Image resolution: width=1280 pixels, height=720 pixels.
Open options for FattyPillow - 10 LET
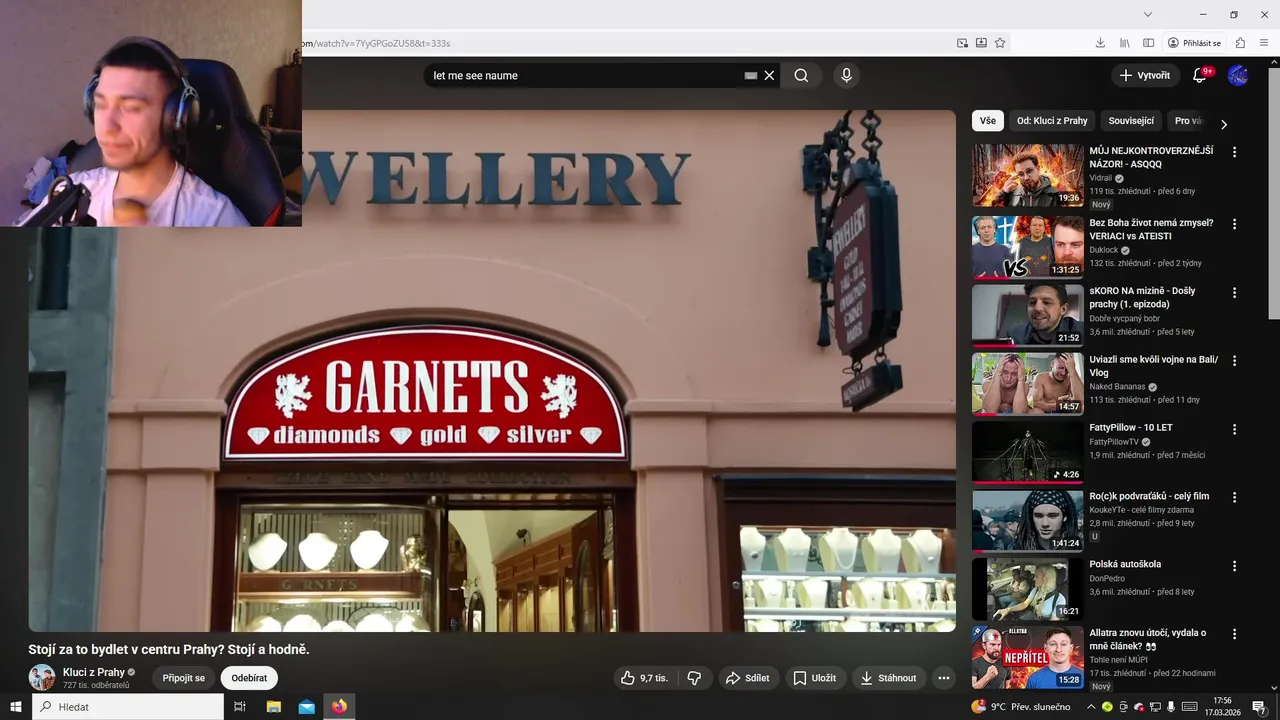[1234, 429]
